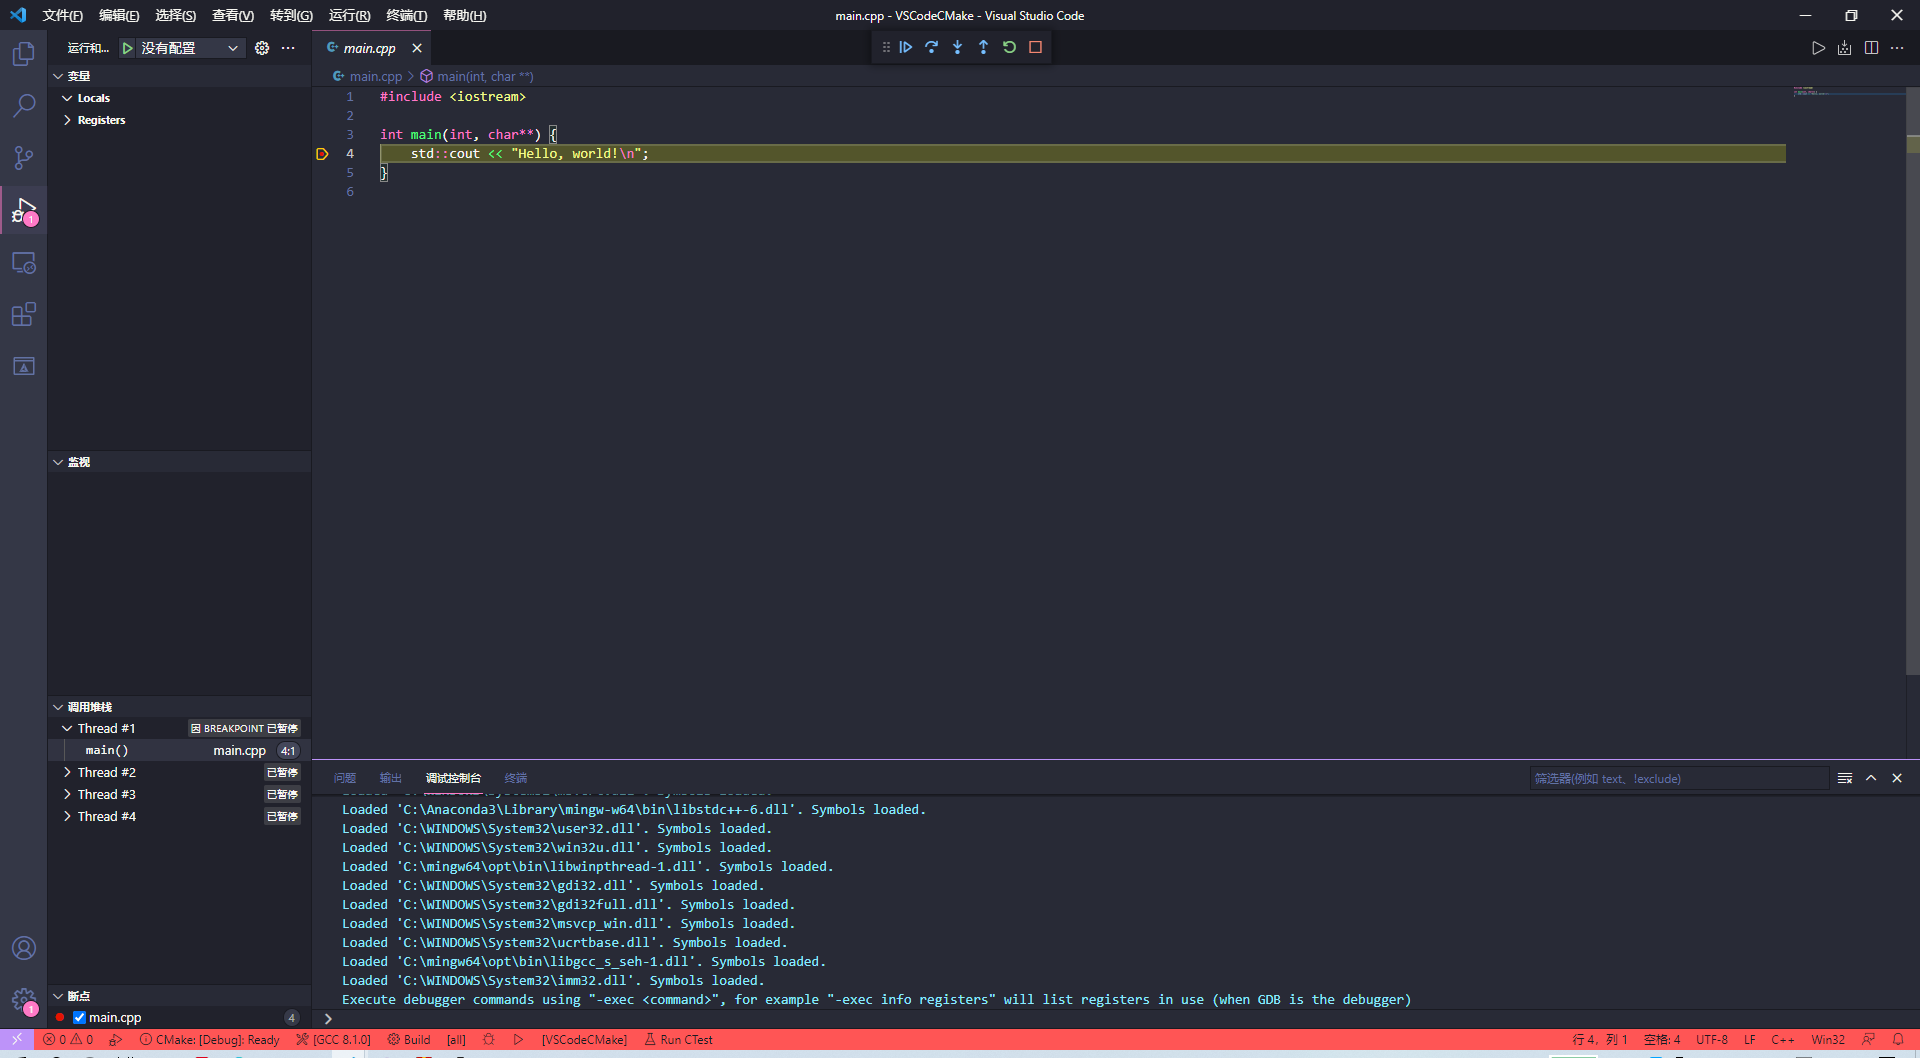Viewport: 1920px width, 1058px height.
Task: Click the Step Into debug icon
Action: coord(957,47)
